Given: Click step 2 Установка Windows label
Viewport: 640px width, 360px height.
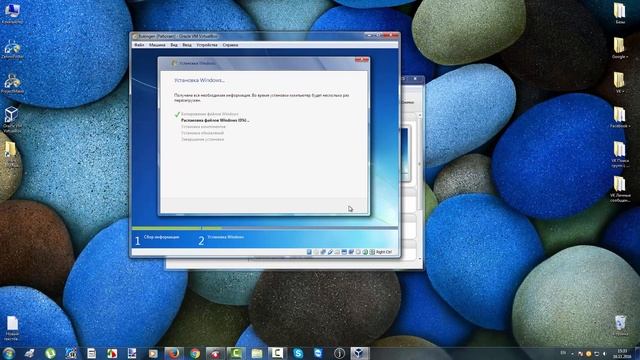Looking at the screenshot, I should (226, 237).
